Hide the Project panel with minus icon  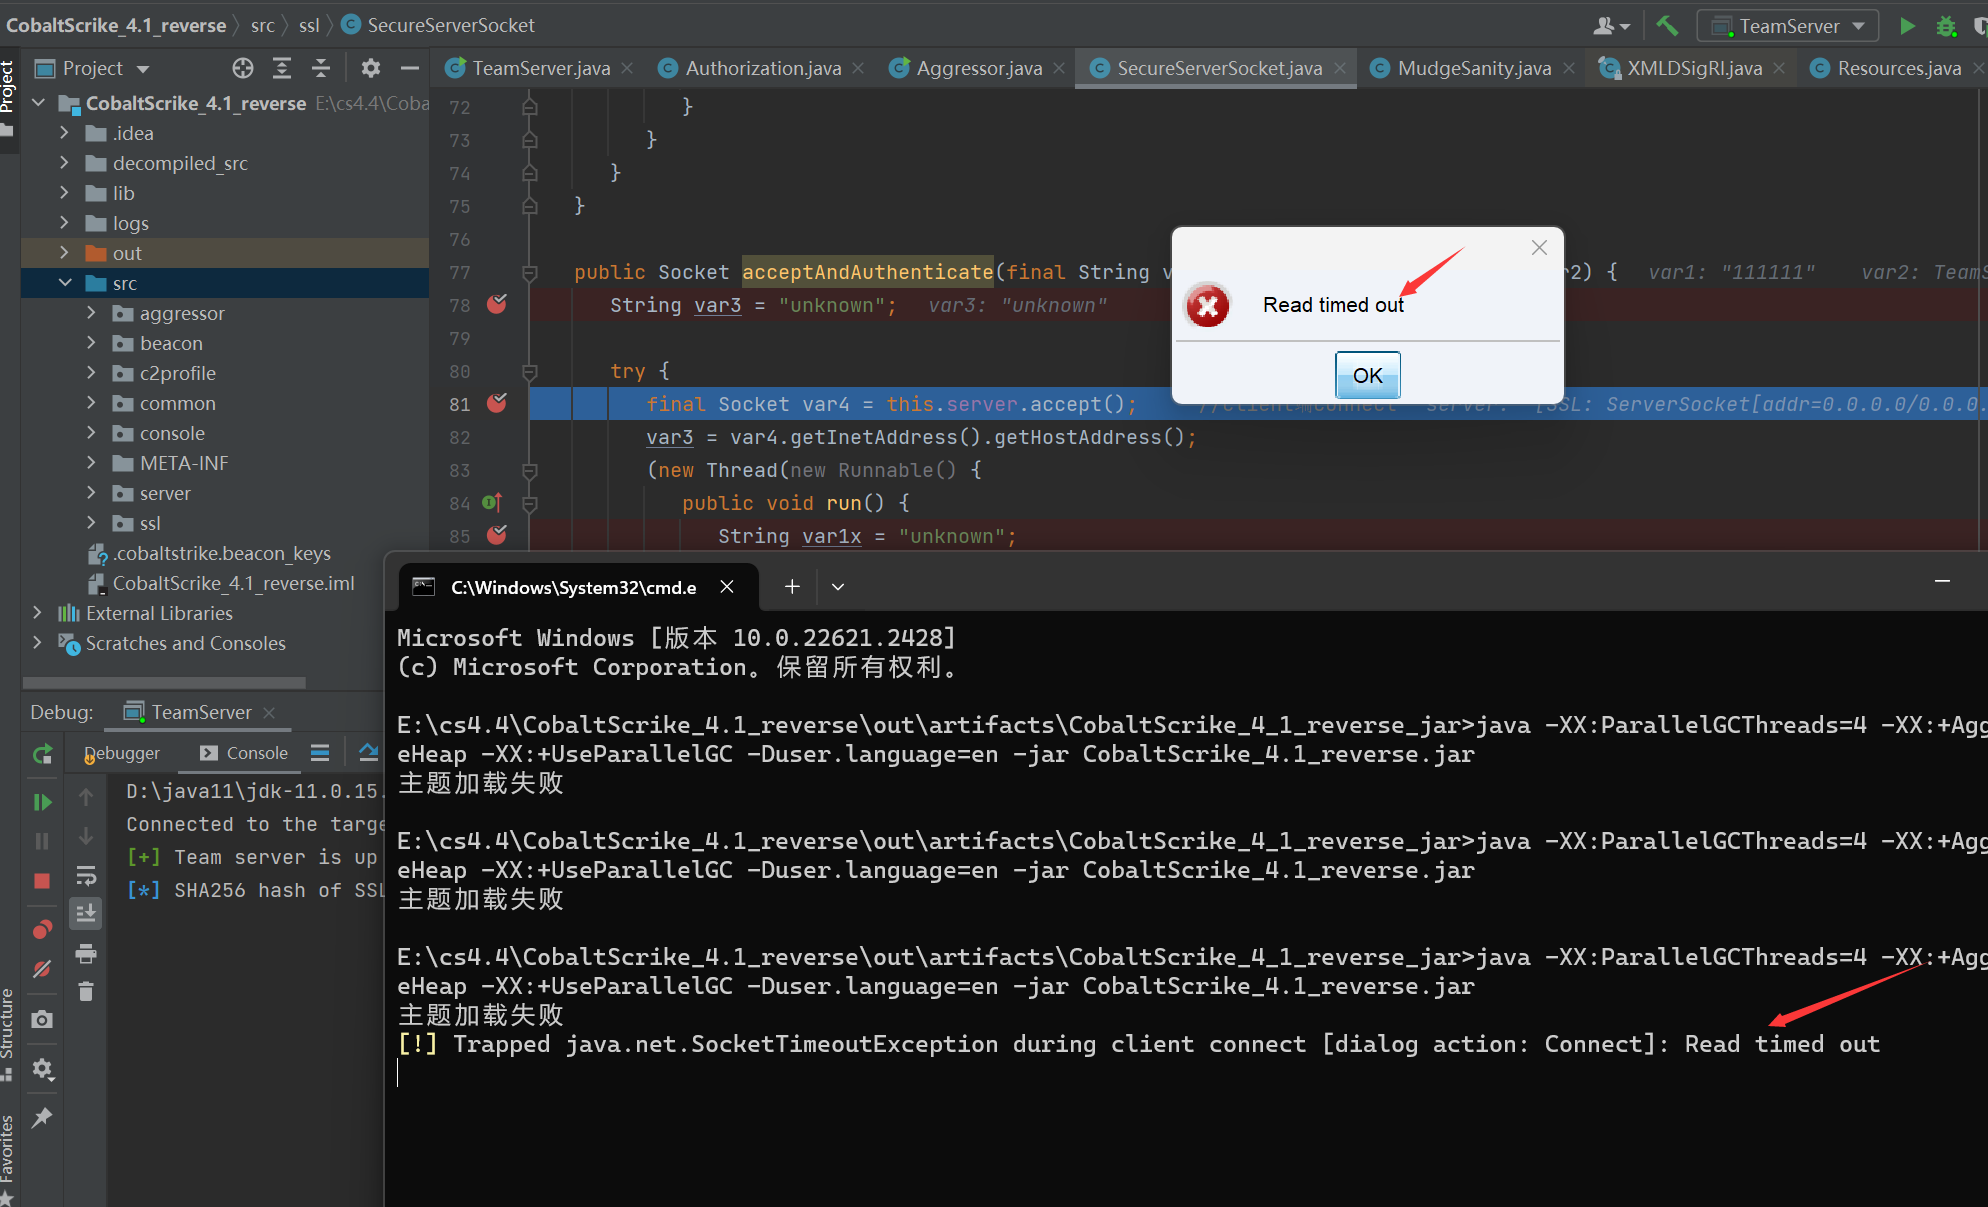(409, 68)
